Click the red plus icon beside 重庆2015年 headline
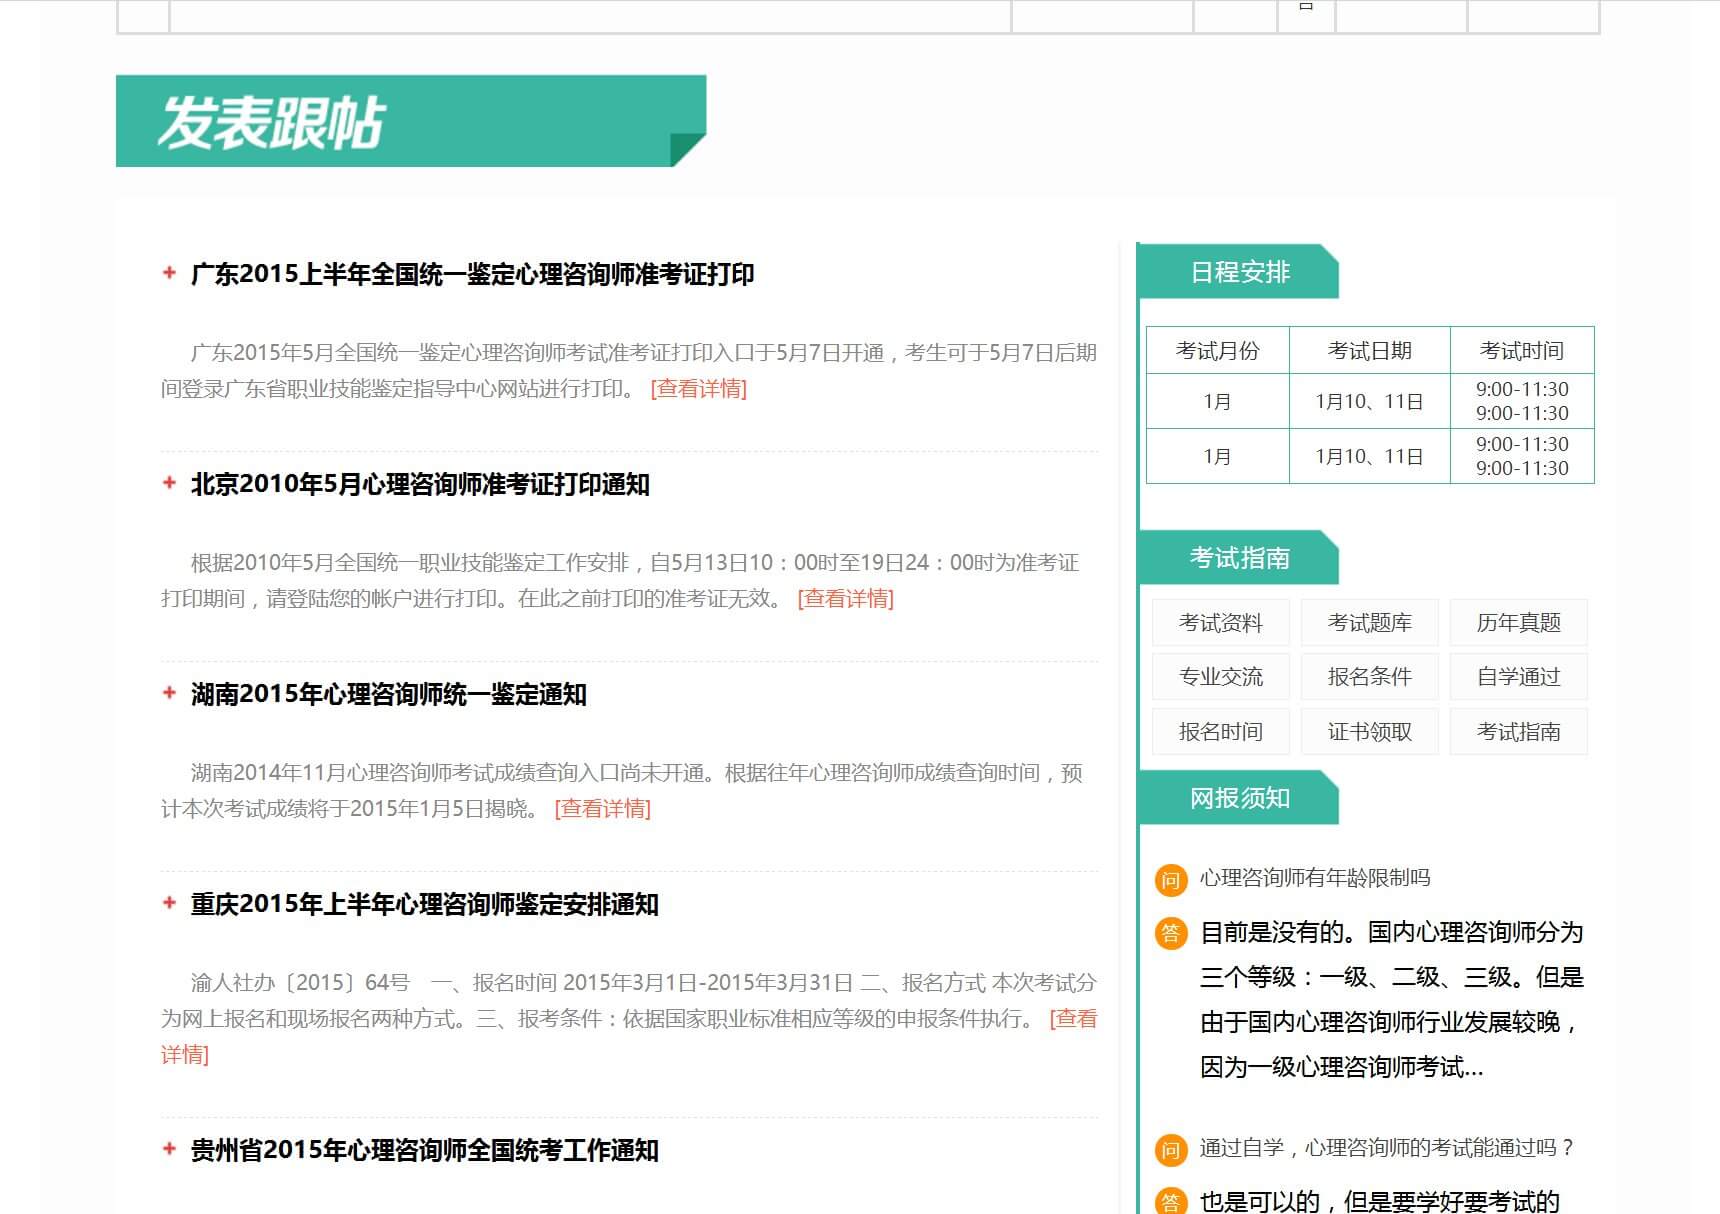This screenshot has width=1720, height=1214. pyautogui.click(x=169, y=902)
